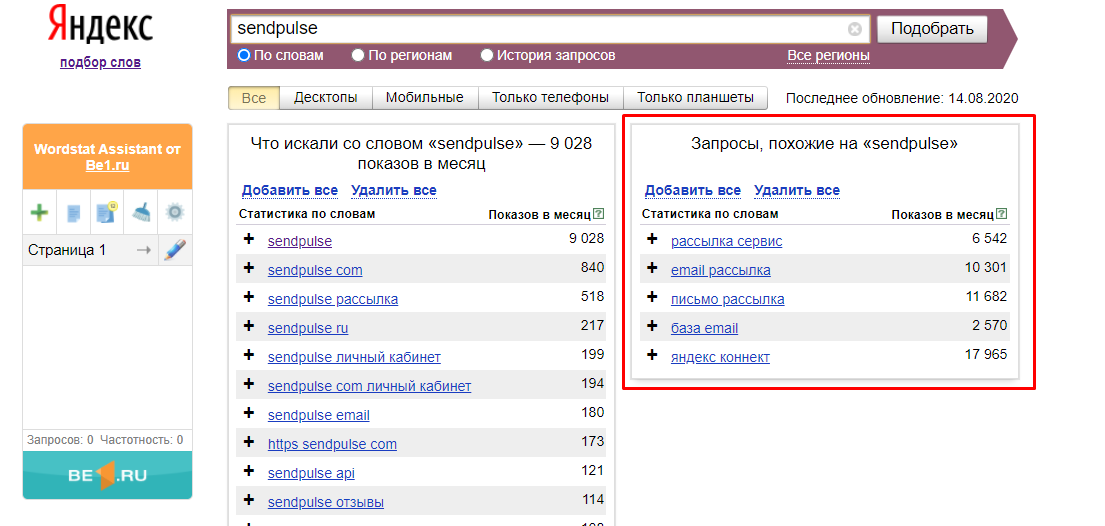The height and width of the screenshot is (526, 1105).
Task: Clear the search field with the x icon
Action: (x=855, y=29)
